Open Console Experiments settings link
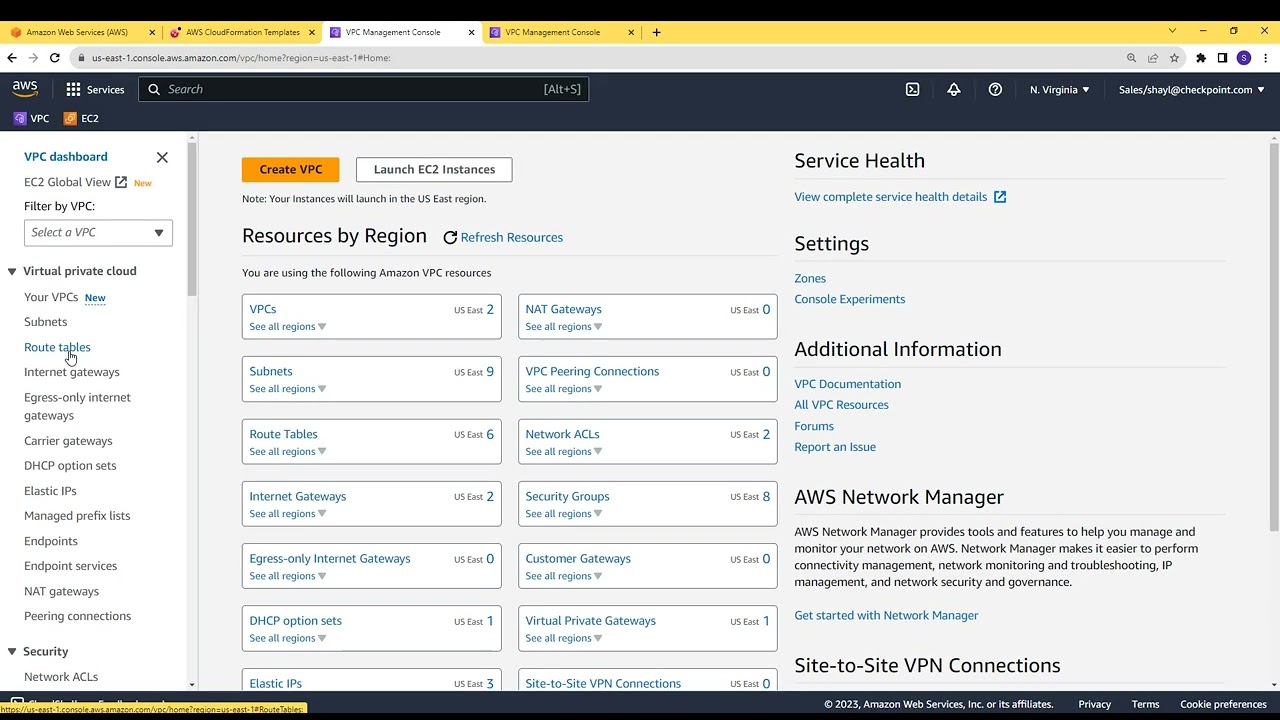 tap(850, 299)
